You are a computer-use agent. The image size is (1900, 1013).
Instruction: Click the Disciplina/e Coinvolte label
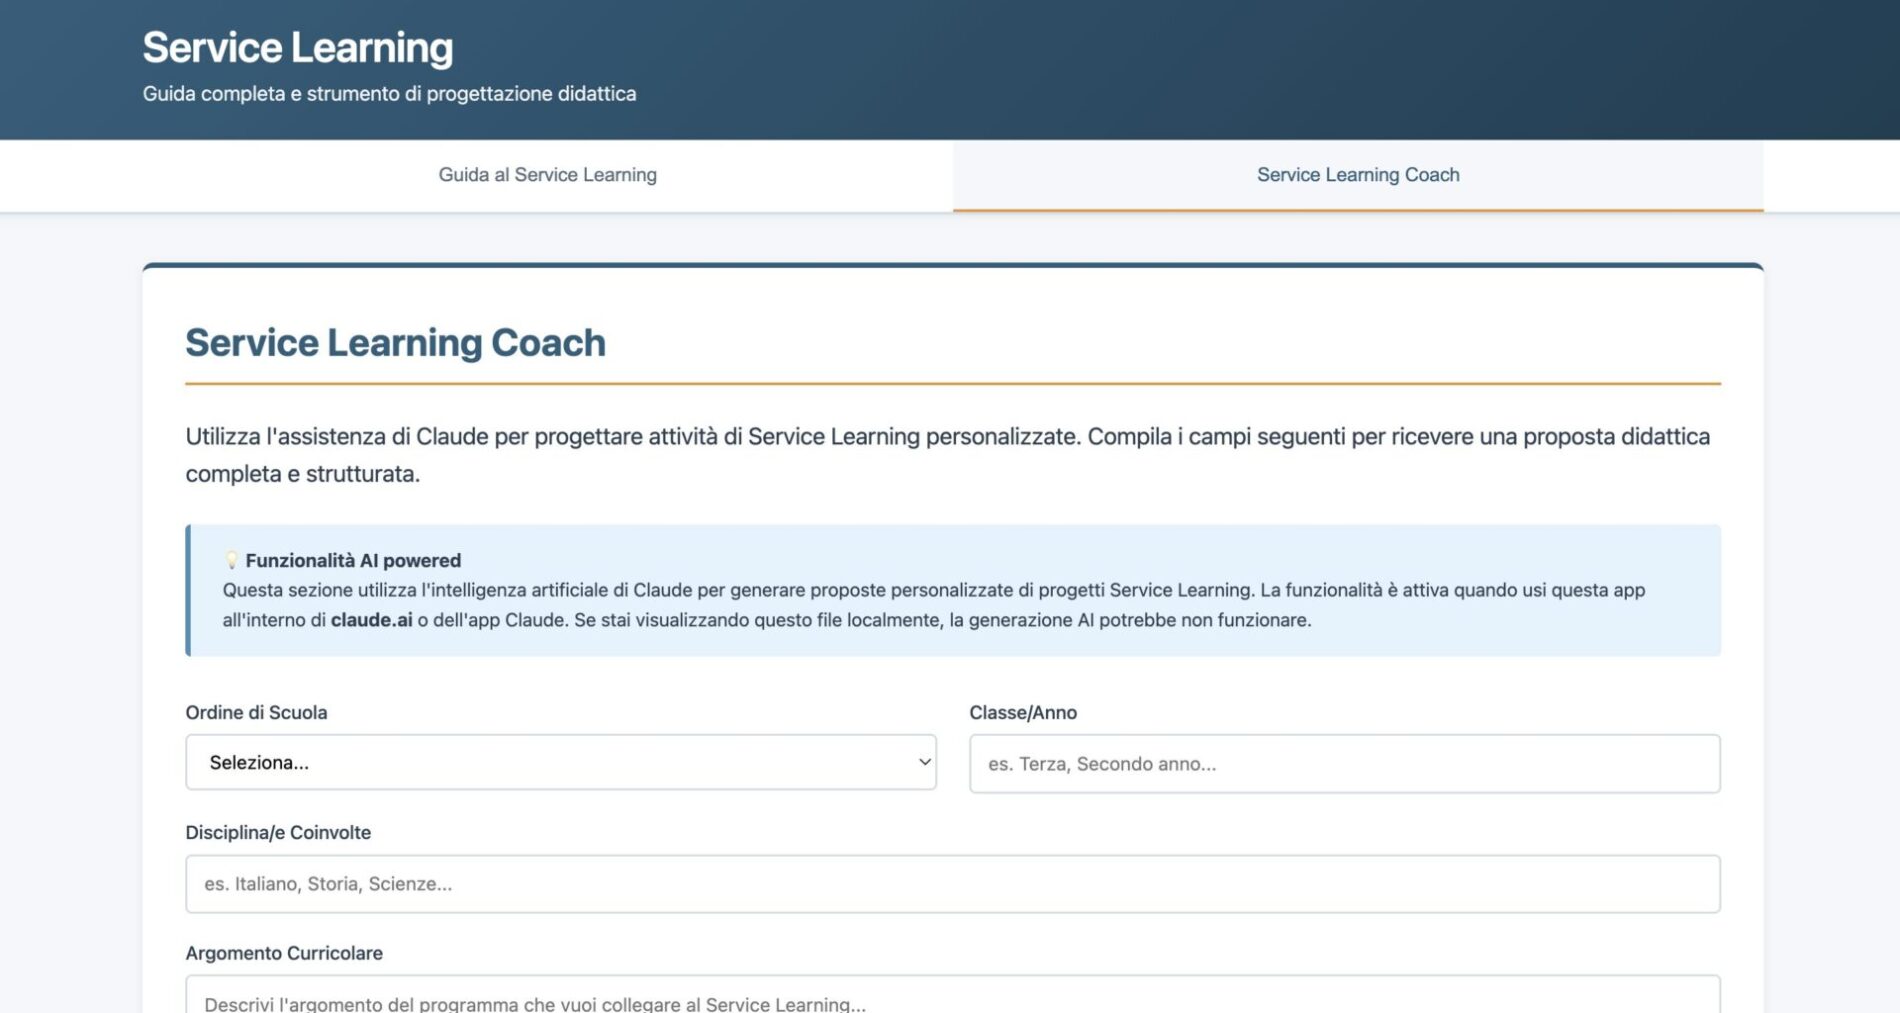(x=278, y=833)
